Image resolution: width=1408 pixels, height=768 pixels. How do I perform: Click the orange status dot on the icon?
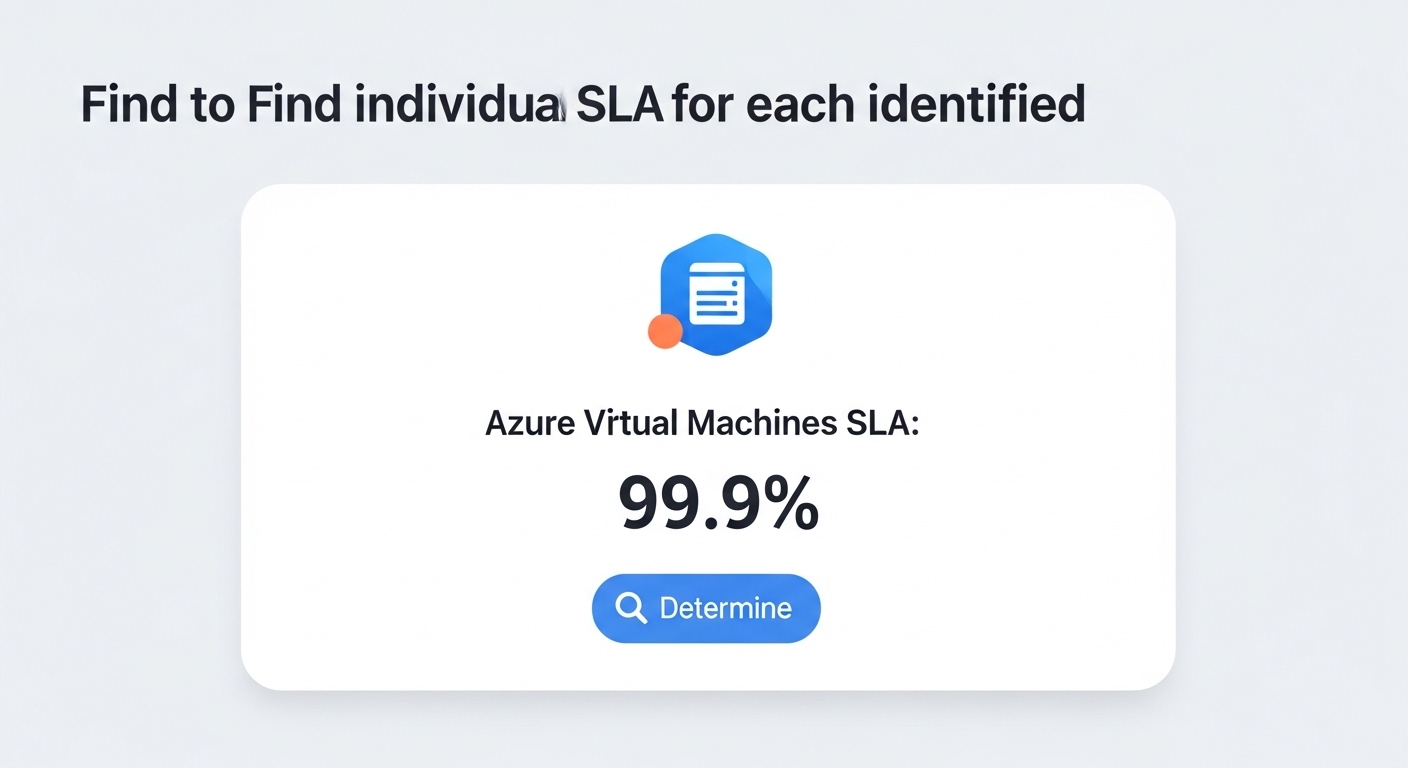click(x=665, y=331)
